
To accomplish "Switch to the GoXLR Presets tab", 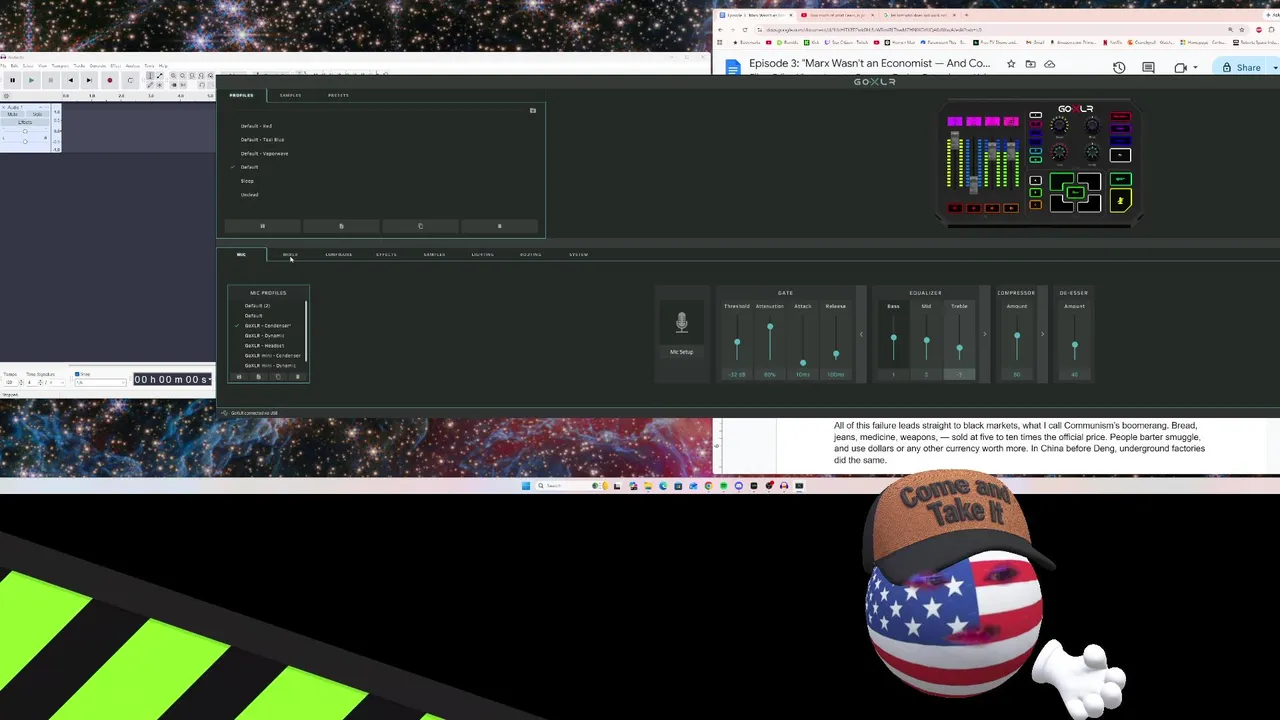I will pos(338,95).
